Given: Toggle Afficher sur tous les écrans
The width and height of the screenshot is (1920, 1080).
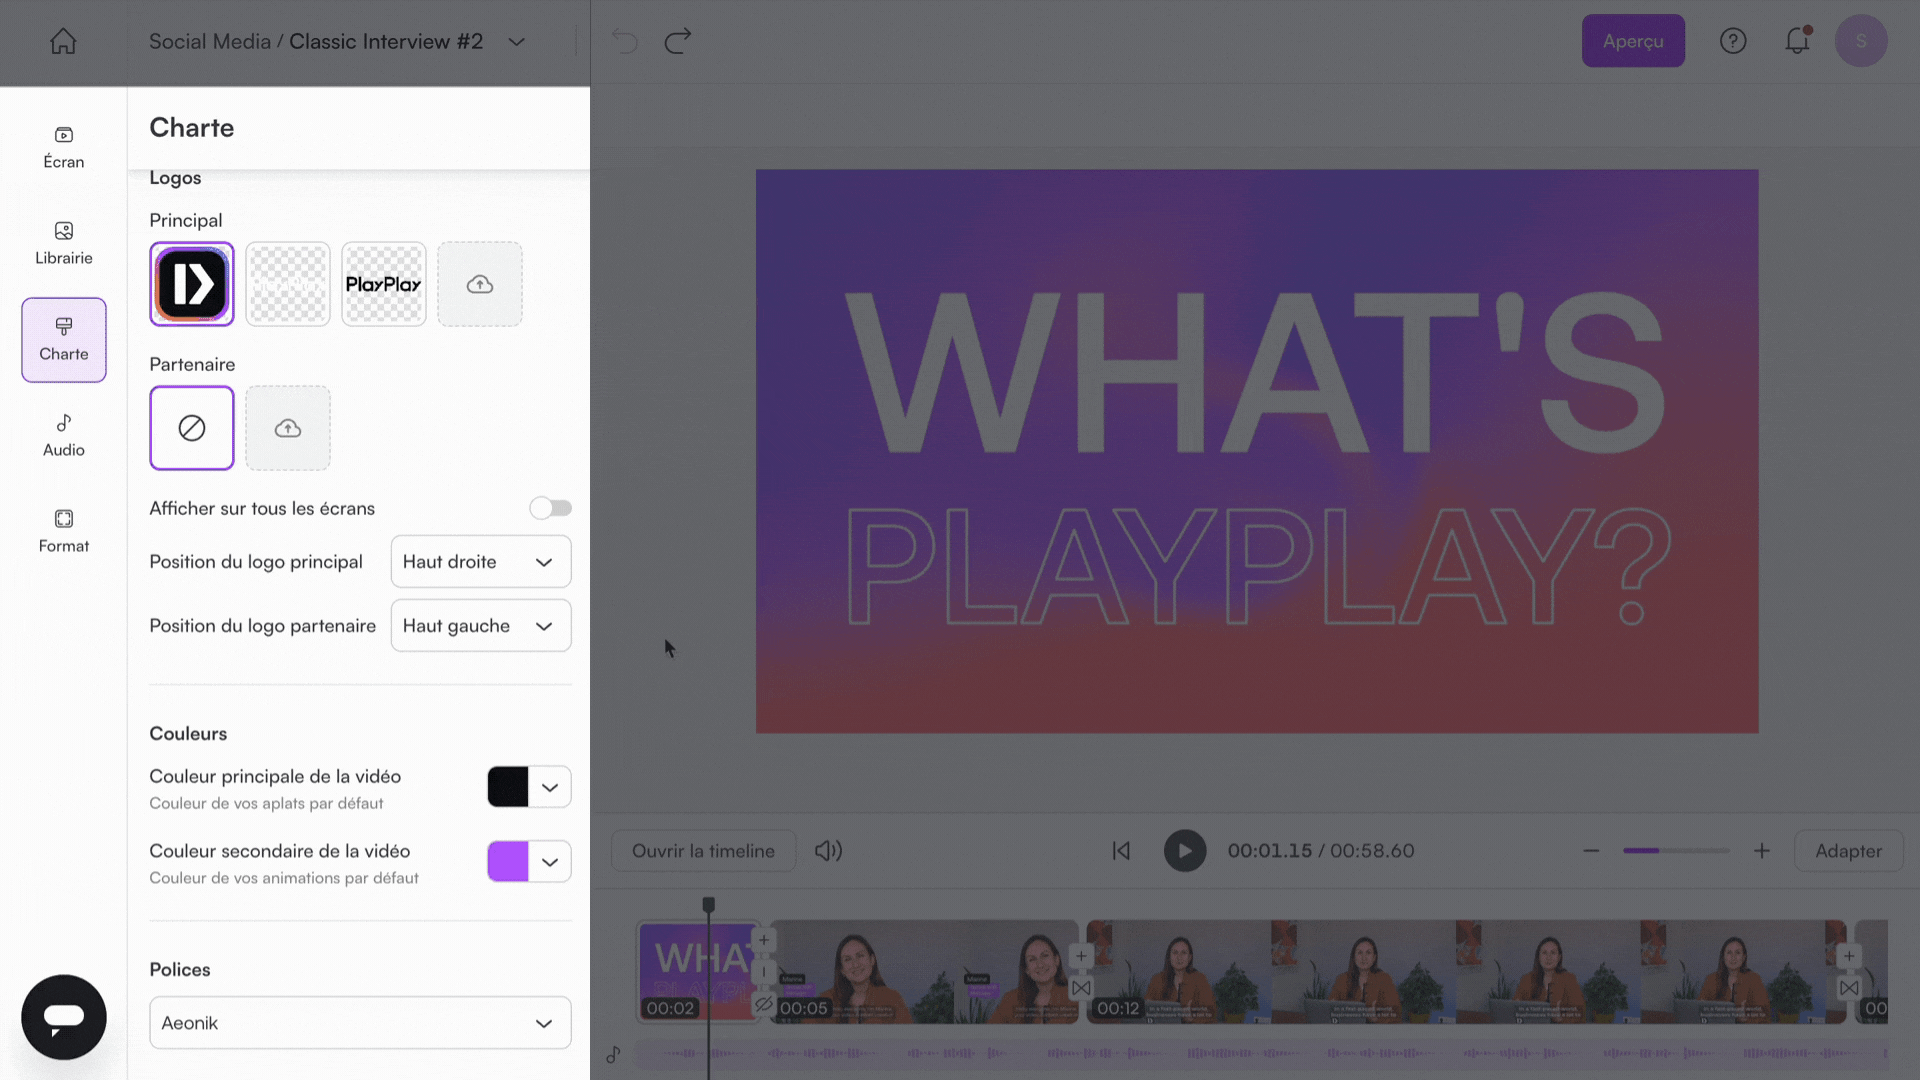Looking at the screenshot, I should click(x=551, y=508).
